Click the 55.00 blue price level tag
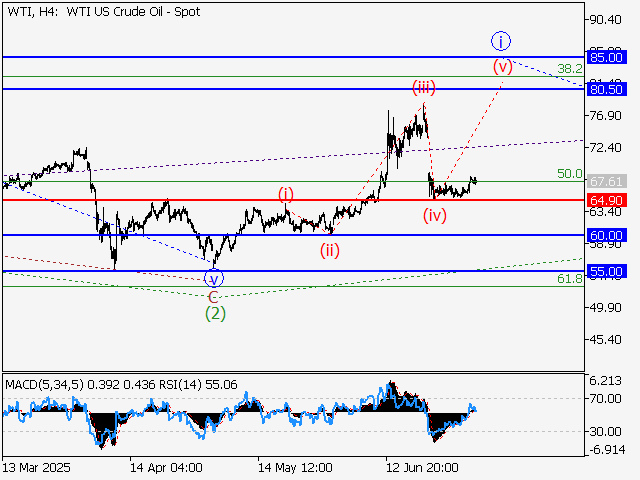This screenshot has height=480, width=640. pyautogui.click(x=607, y=271)
